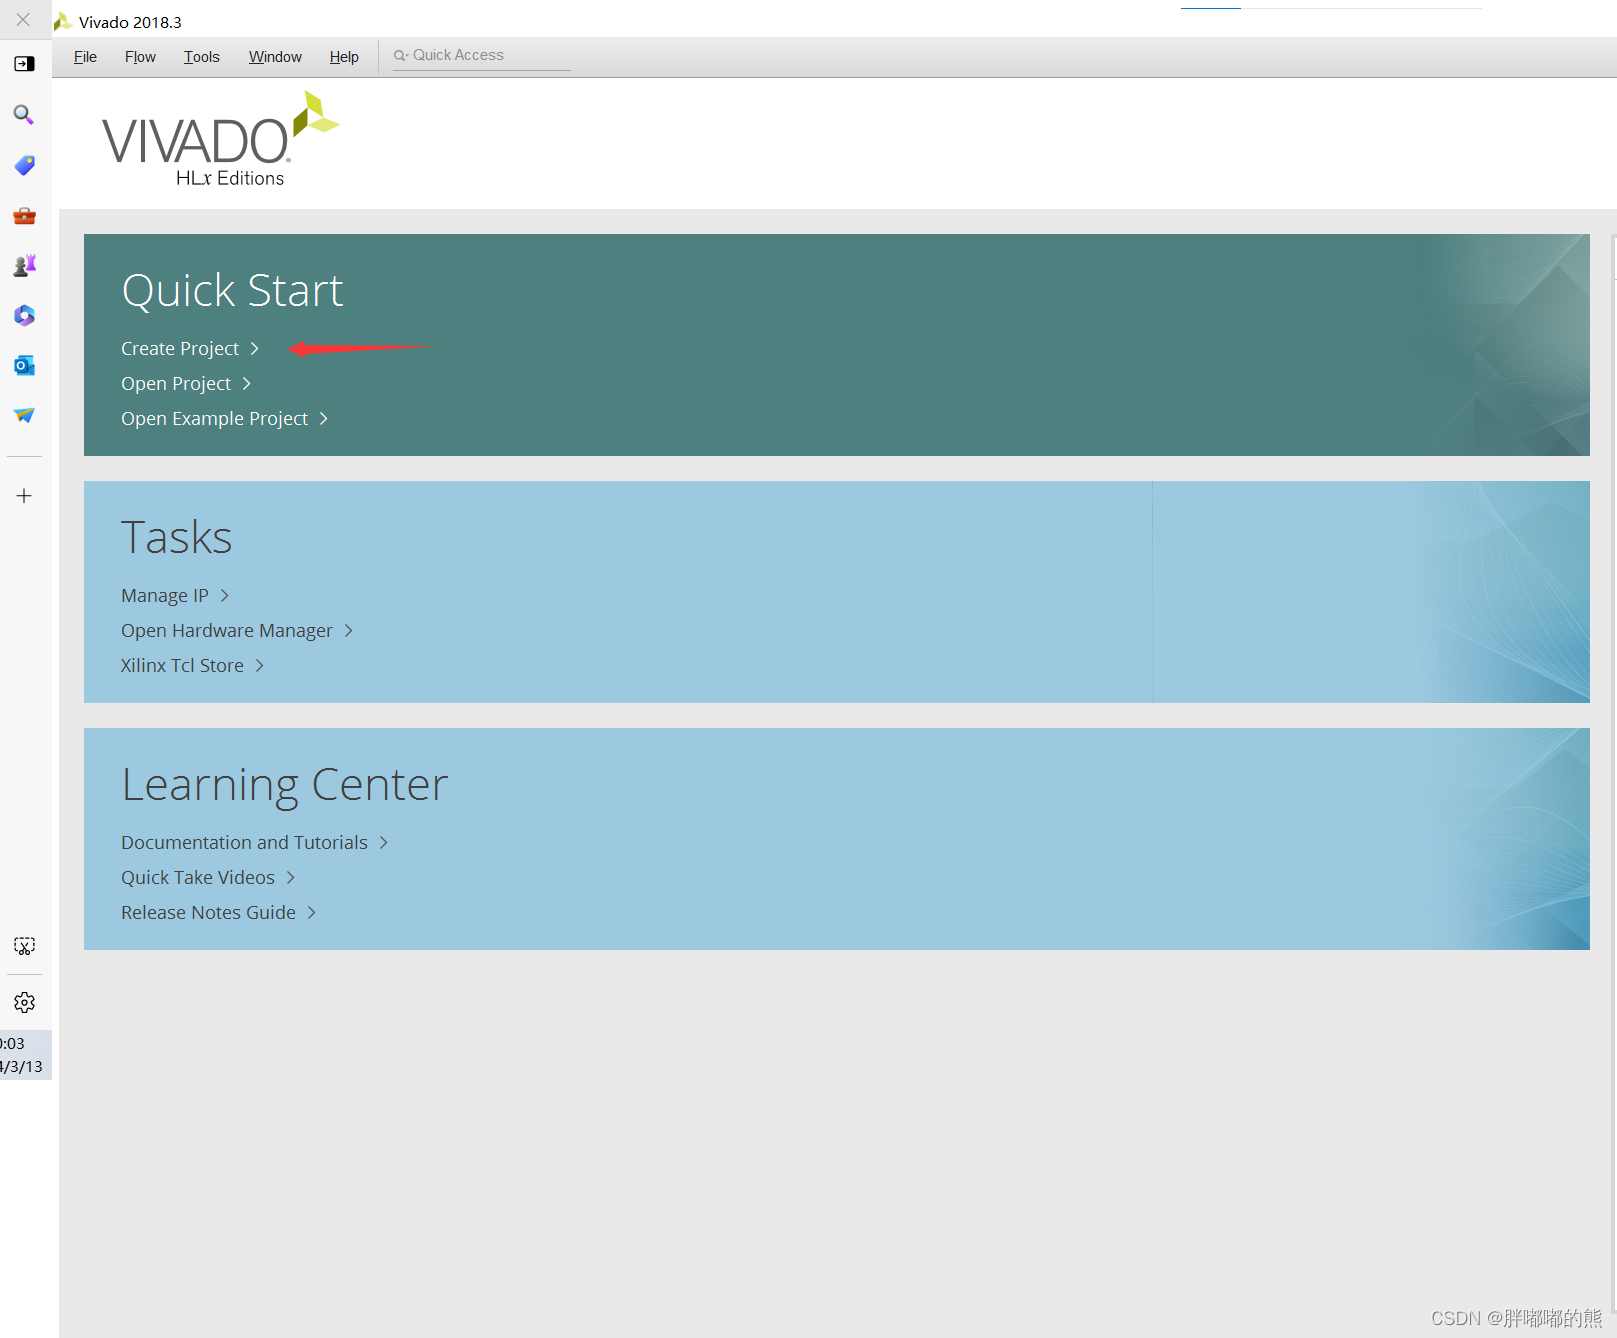Screen dimensions: 1617x1338
Task: Click the Quick Access search magnifier icon
Action: coord(400,56)
